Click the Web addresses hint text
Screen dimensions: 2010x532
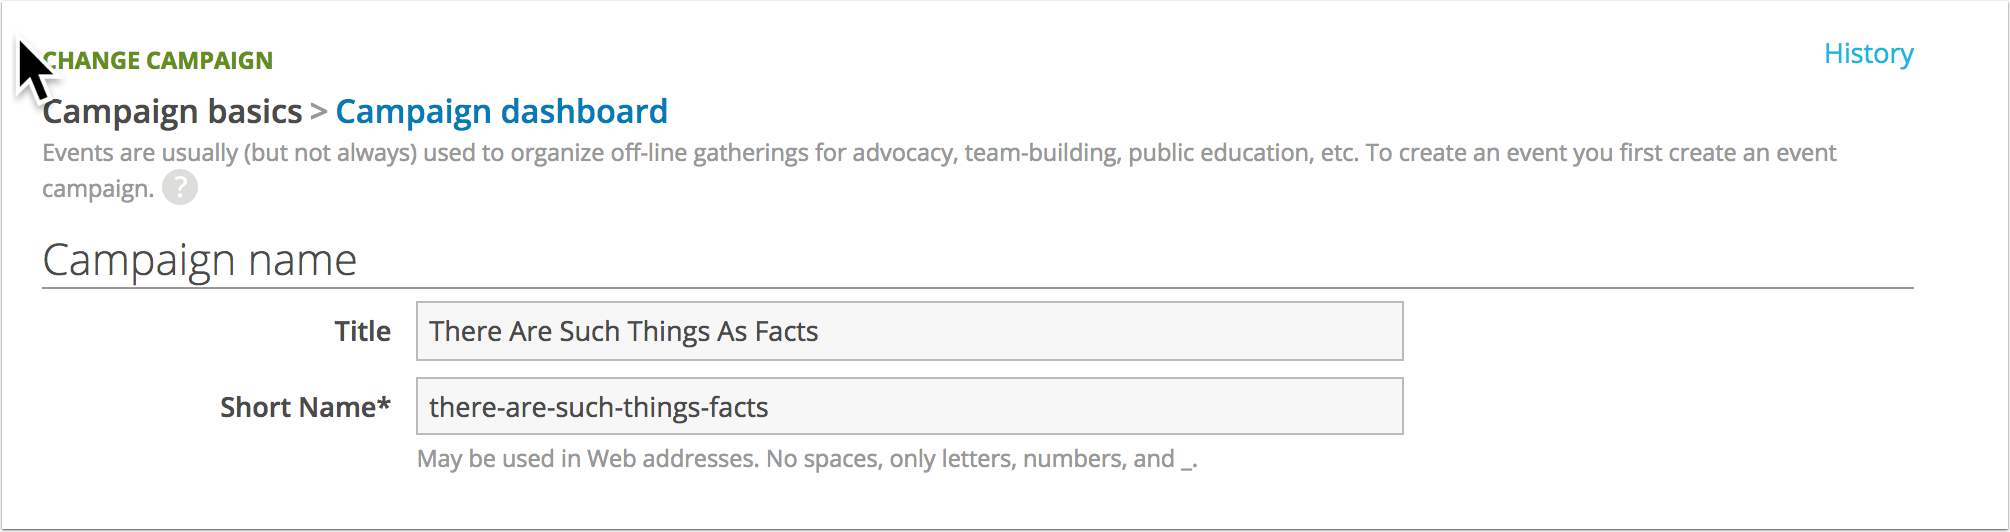coord(807,459)
